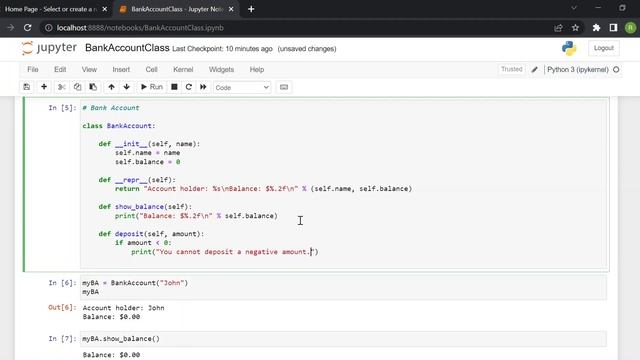Click the Trusted notebook indicator
640x360 pixels.
(511, 69)
